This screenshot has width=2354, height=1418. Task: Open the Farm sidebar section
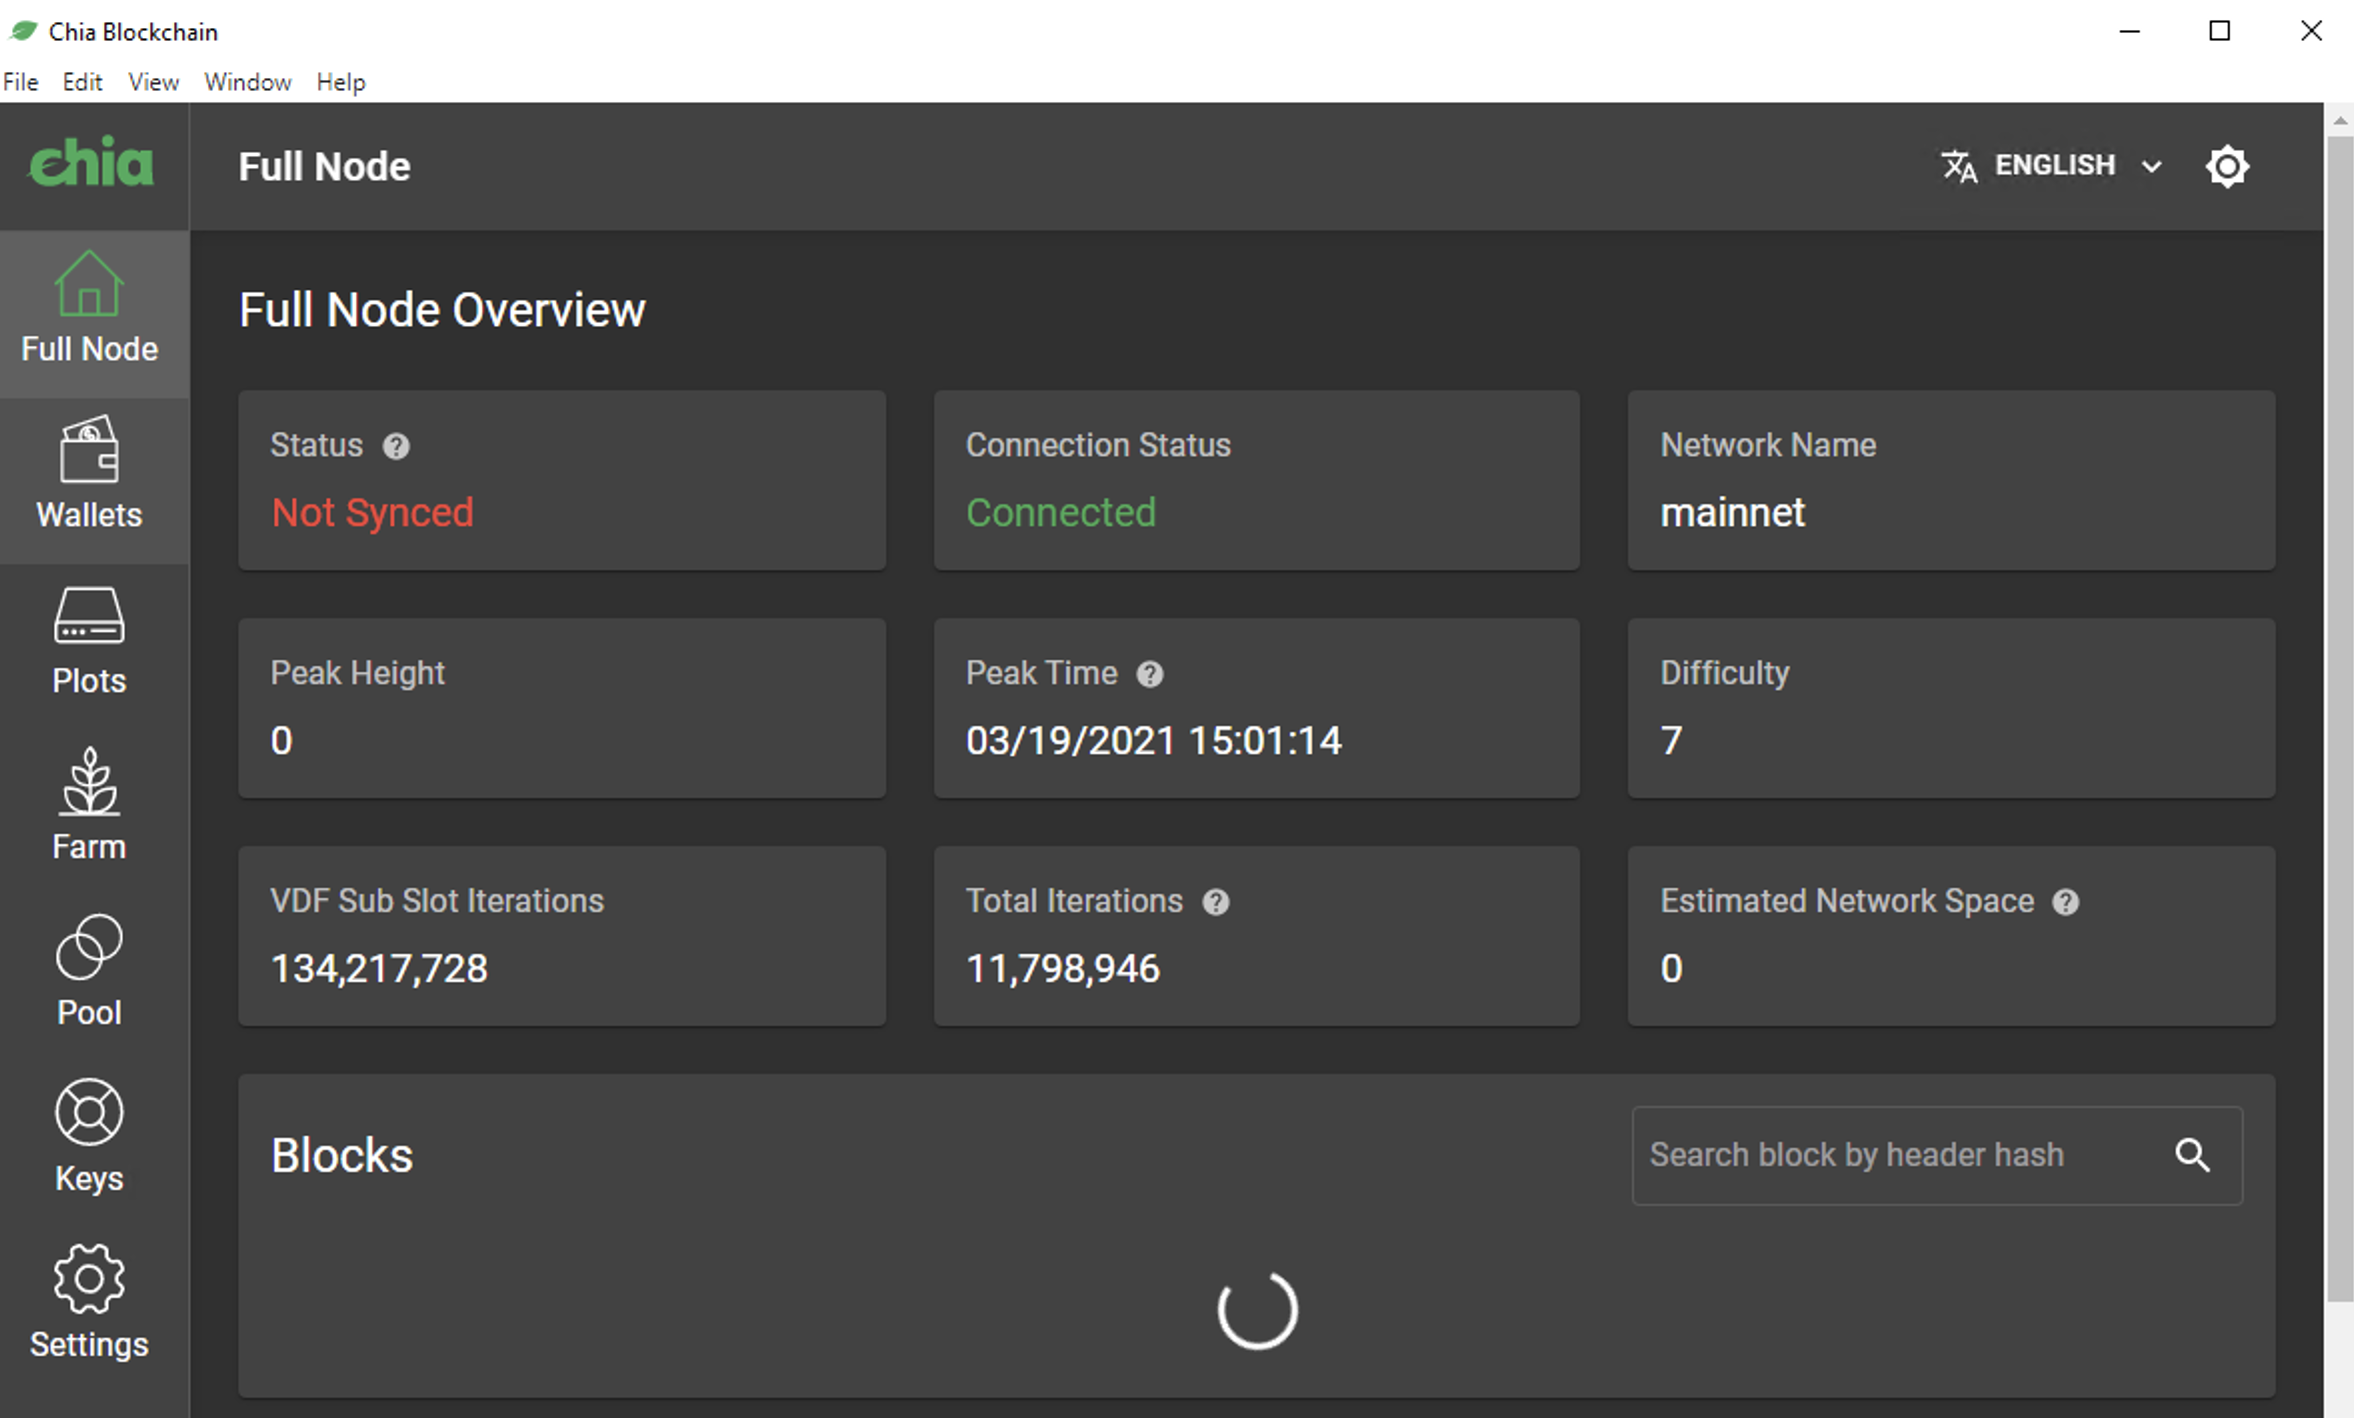pyautogui.click(x=89, y=805)
